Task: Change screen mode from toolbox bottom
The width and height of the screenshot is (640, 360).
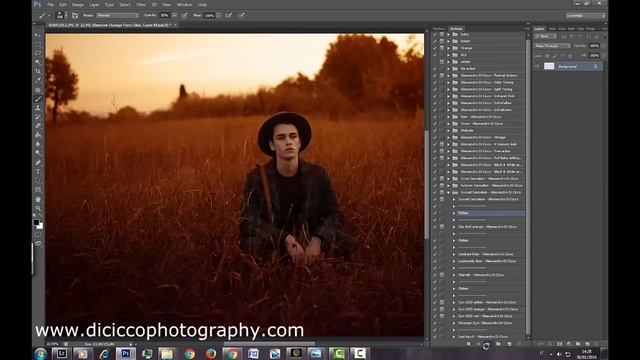Action: point(38,244)
